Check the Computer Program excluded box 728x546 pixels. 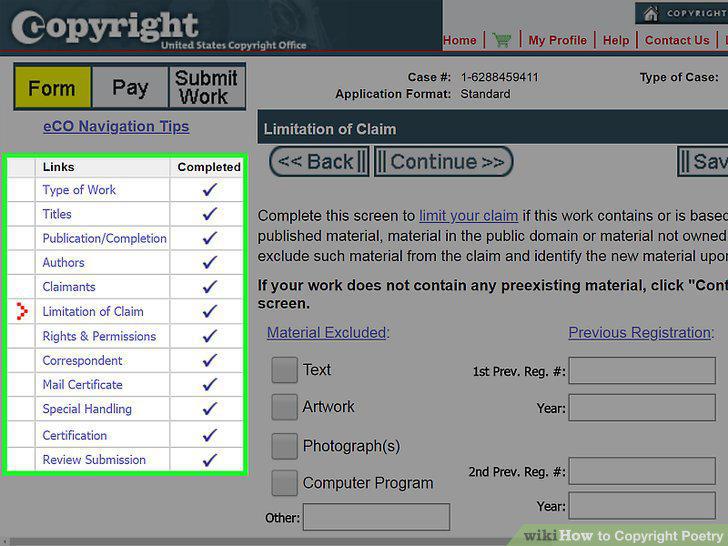pos(285,483)
